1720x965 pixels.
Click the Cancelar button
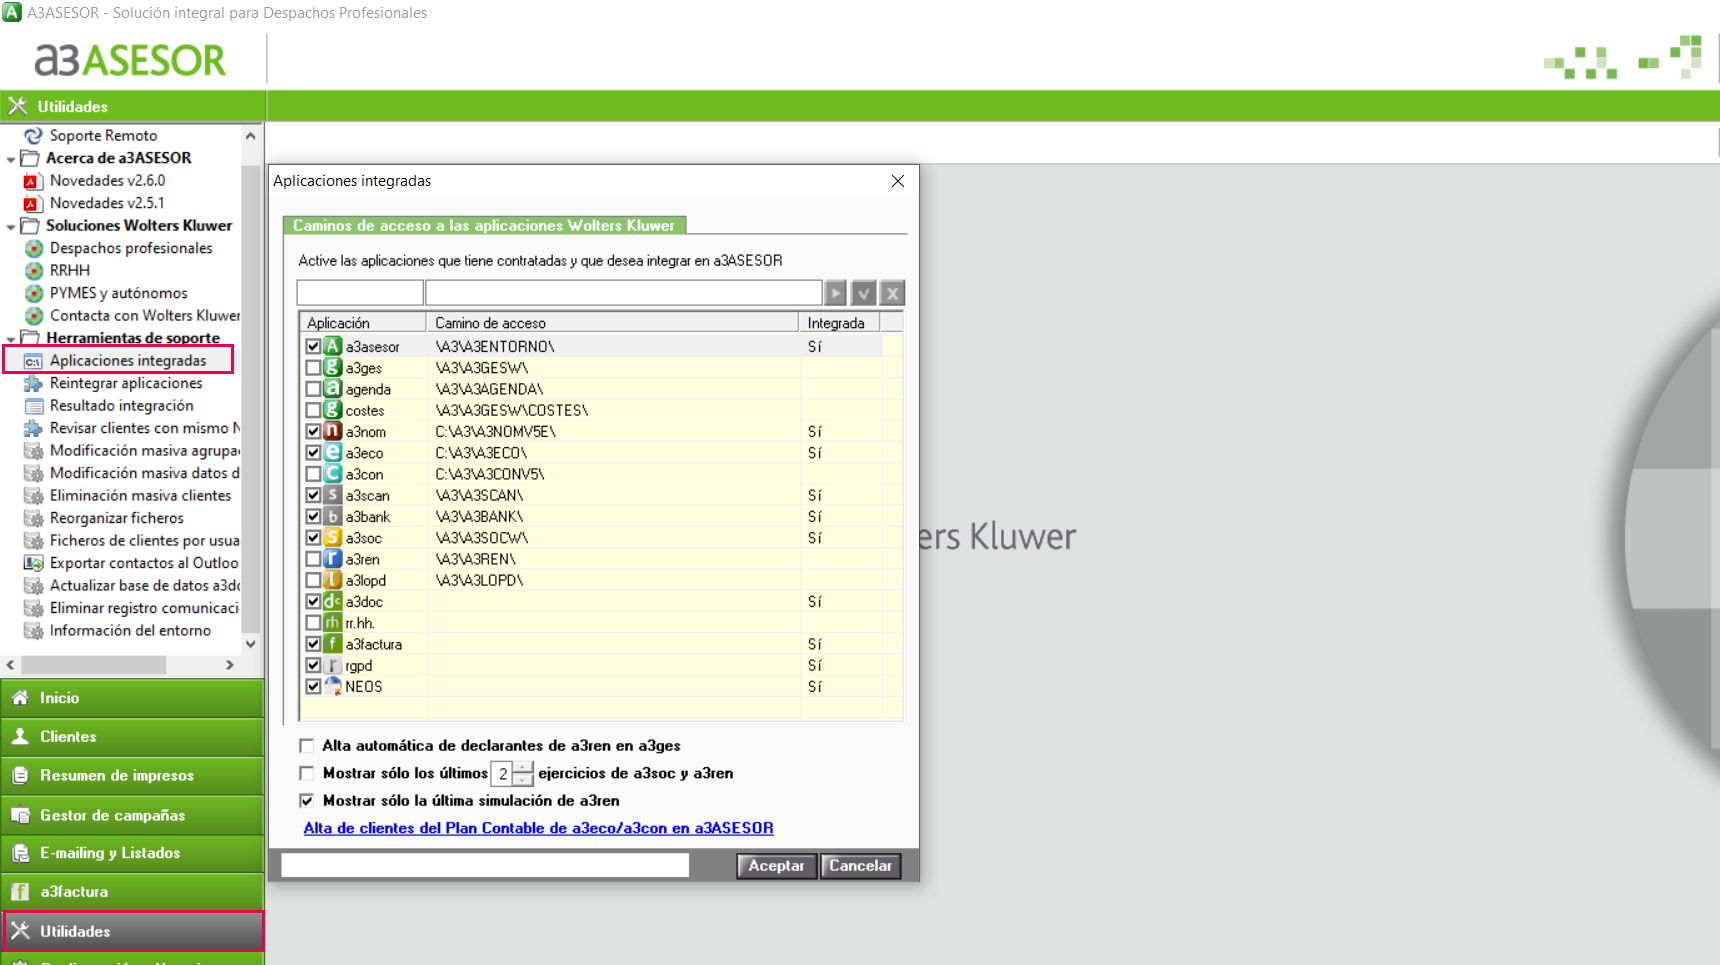860,866
